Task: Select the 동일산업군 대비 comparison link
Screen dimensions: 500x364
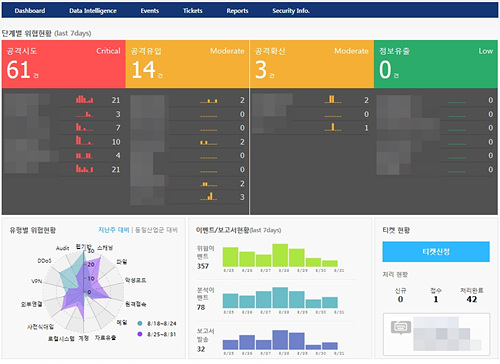Action: [156, 230]
